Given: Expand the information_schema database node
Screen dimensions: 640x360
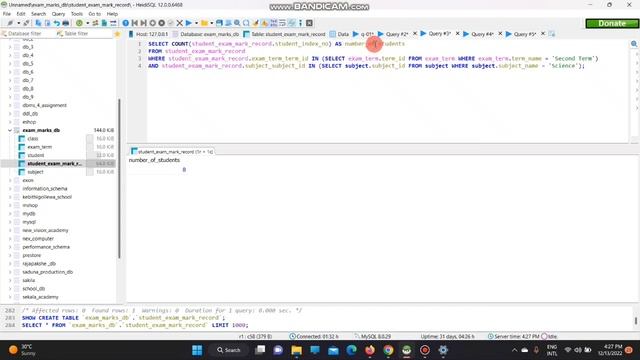Looking at the screenshot, I should tap(10, 189).
